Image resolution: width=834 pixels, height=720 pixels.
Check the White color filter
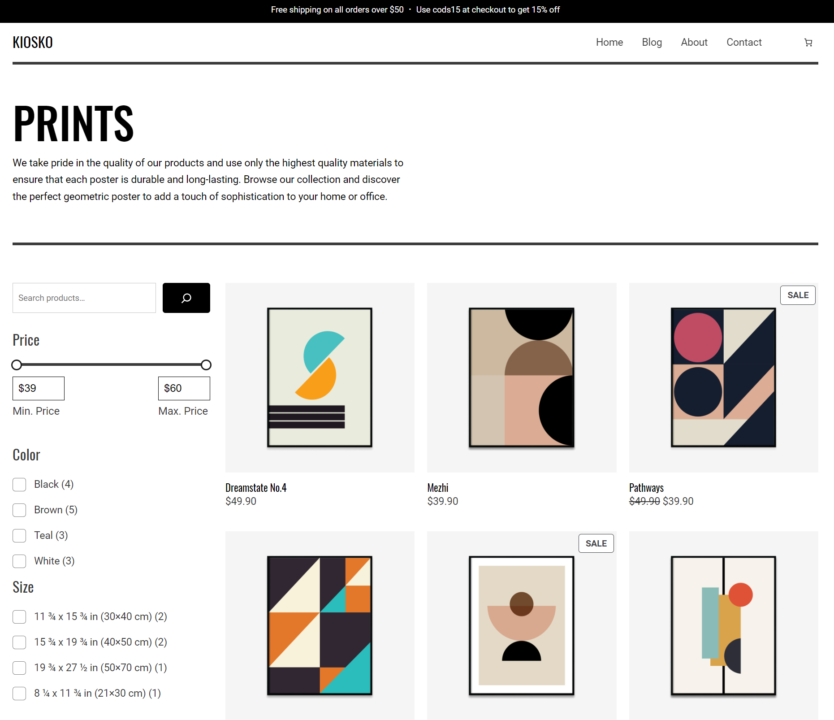pos(19,561)
